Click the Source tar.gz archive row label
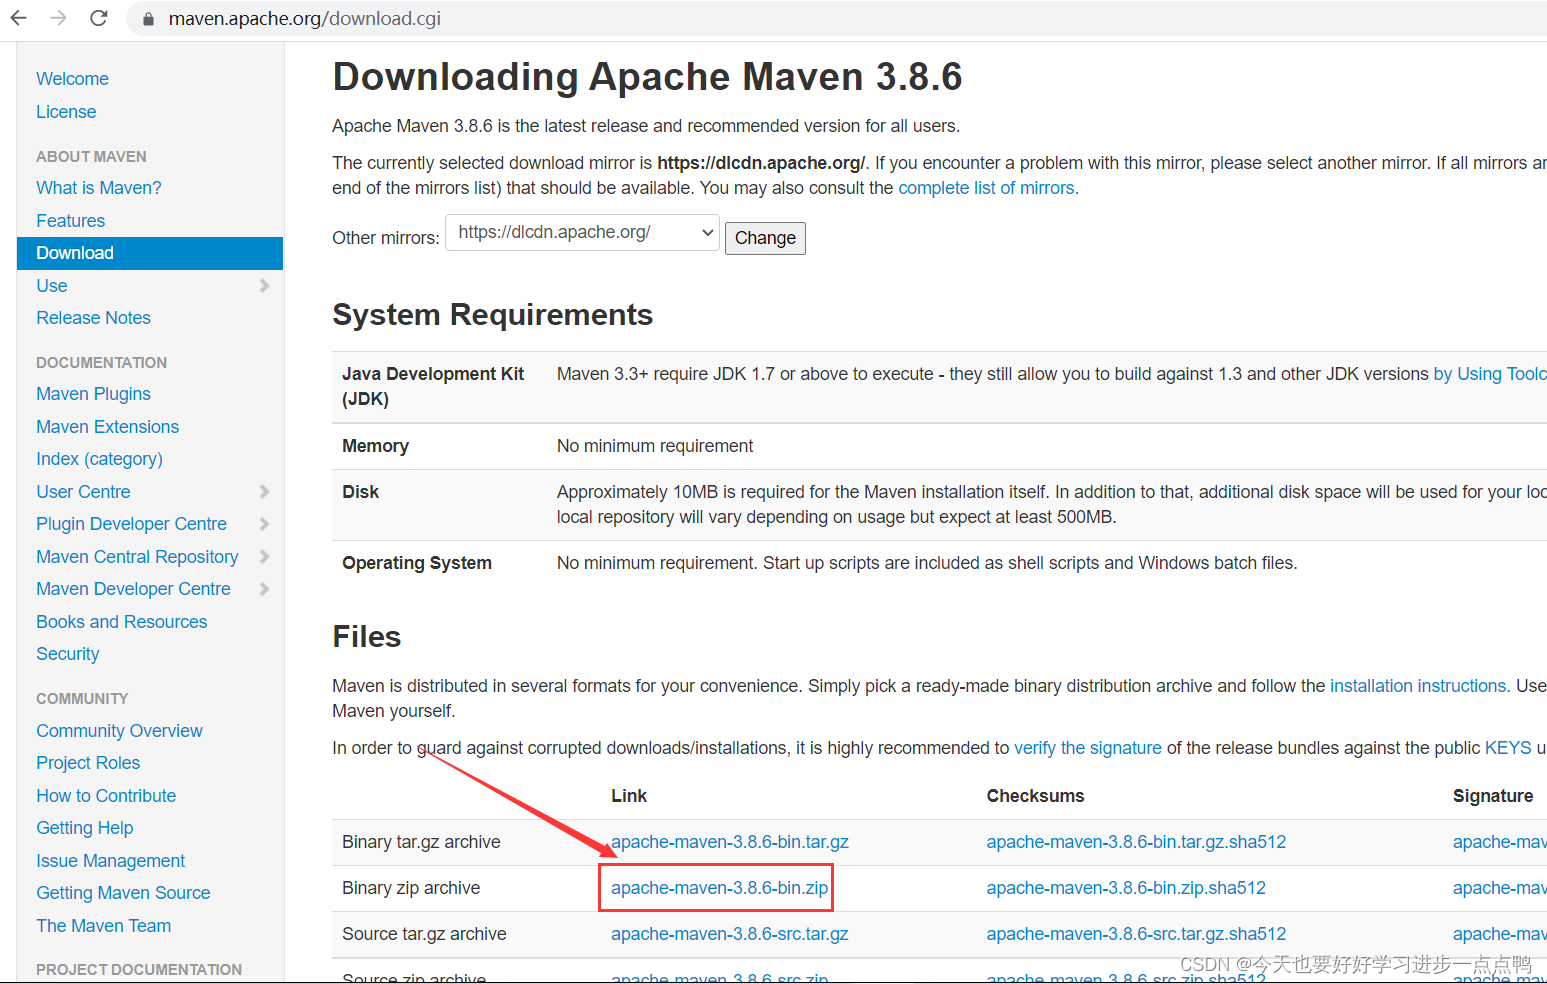This screenshot has width=1547, height=984. [424, 934]
